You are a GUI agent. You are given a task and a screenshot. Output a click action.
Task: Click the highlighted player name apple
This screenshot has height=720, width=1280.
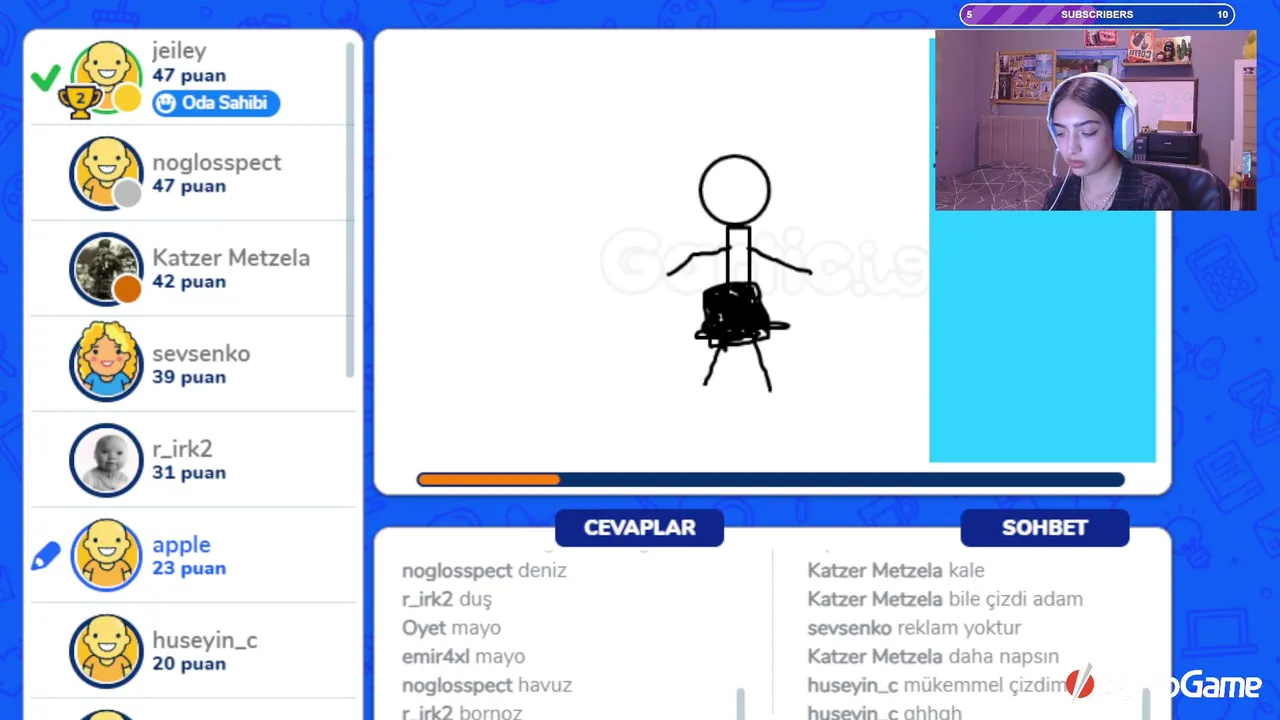(181, 545)
